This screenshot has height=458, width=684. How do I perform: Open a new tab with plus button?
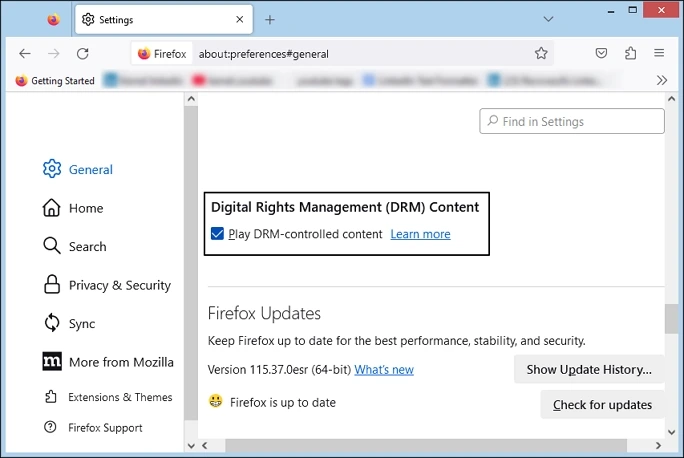(x=270, y=20)
